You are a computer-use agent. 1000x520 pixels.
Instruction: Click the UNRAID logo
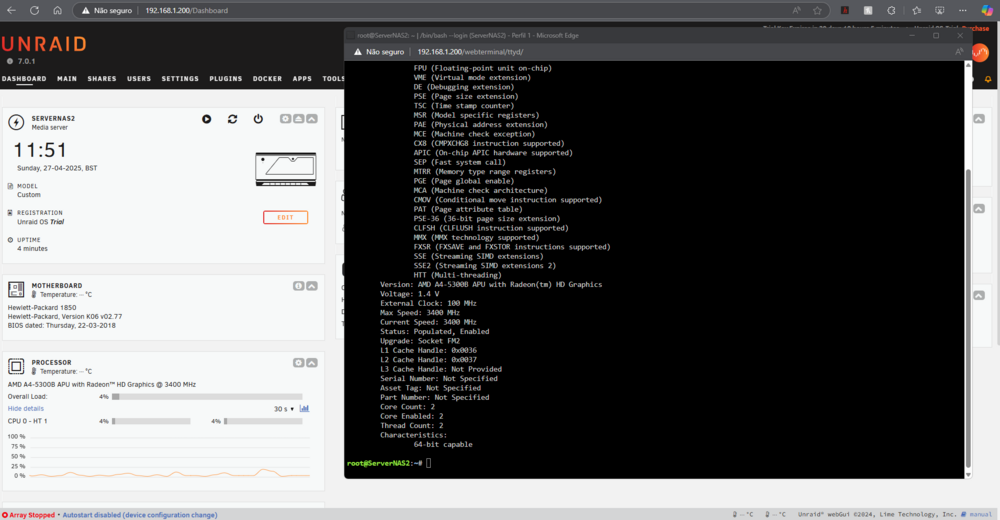44,44
